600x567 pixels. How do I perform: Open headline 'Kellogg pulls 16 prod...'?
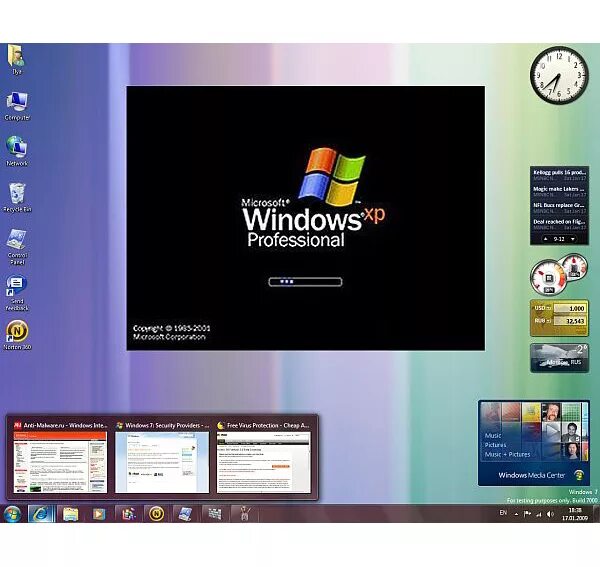pyautogui.click(x=559, y=175)
